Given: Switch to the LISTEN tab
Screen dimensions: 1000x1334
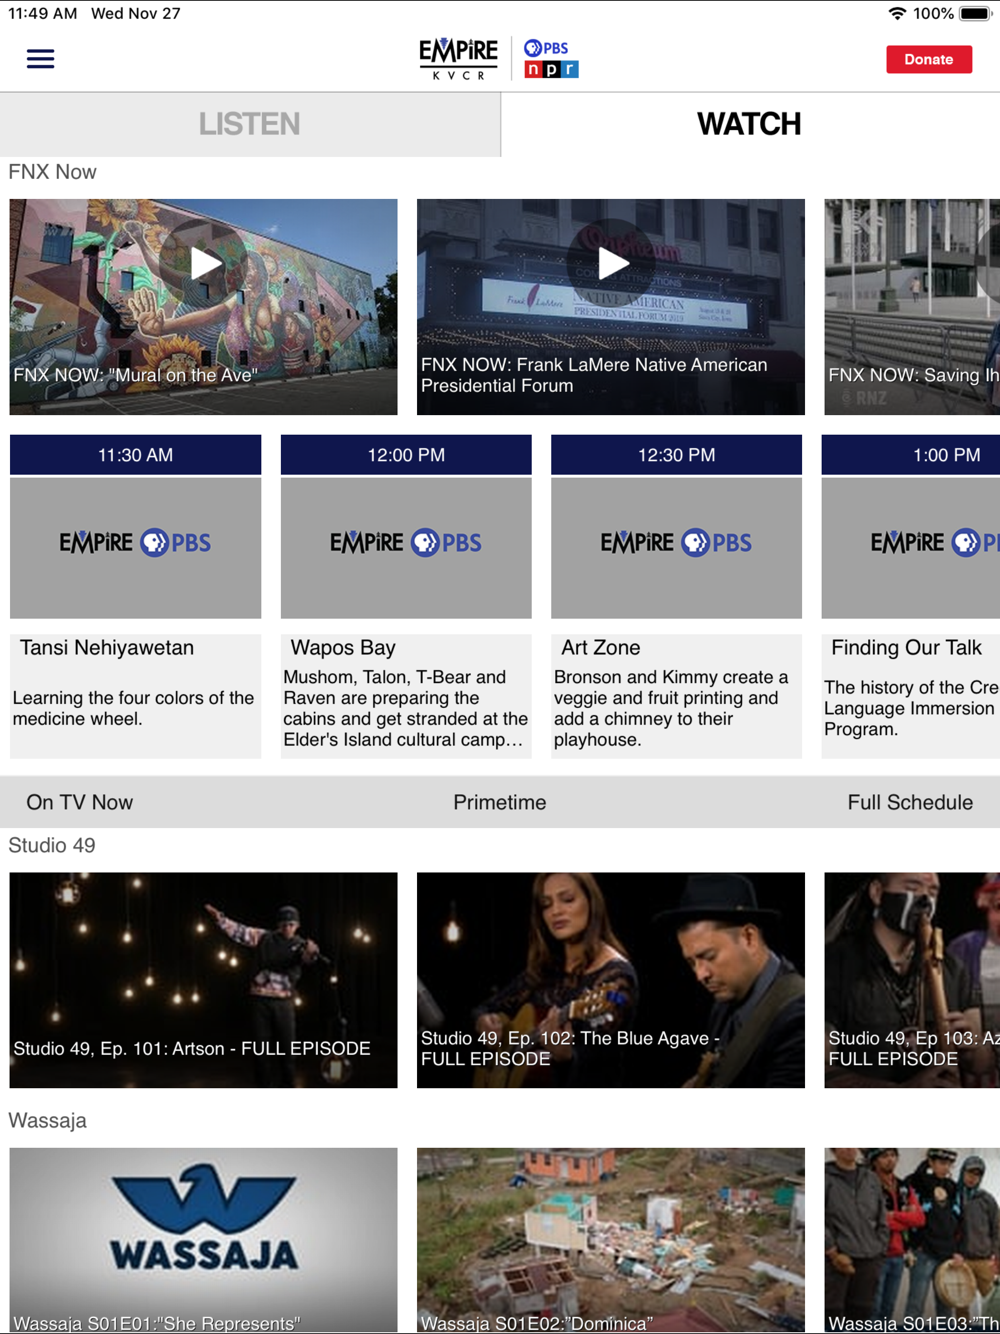Looking at the screenshot, I should pyautogui.click(x=249, y=124).
